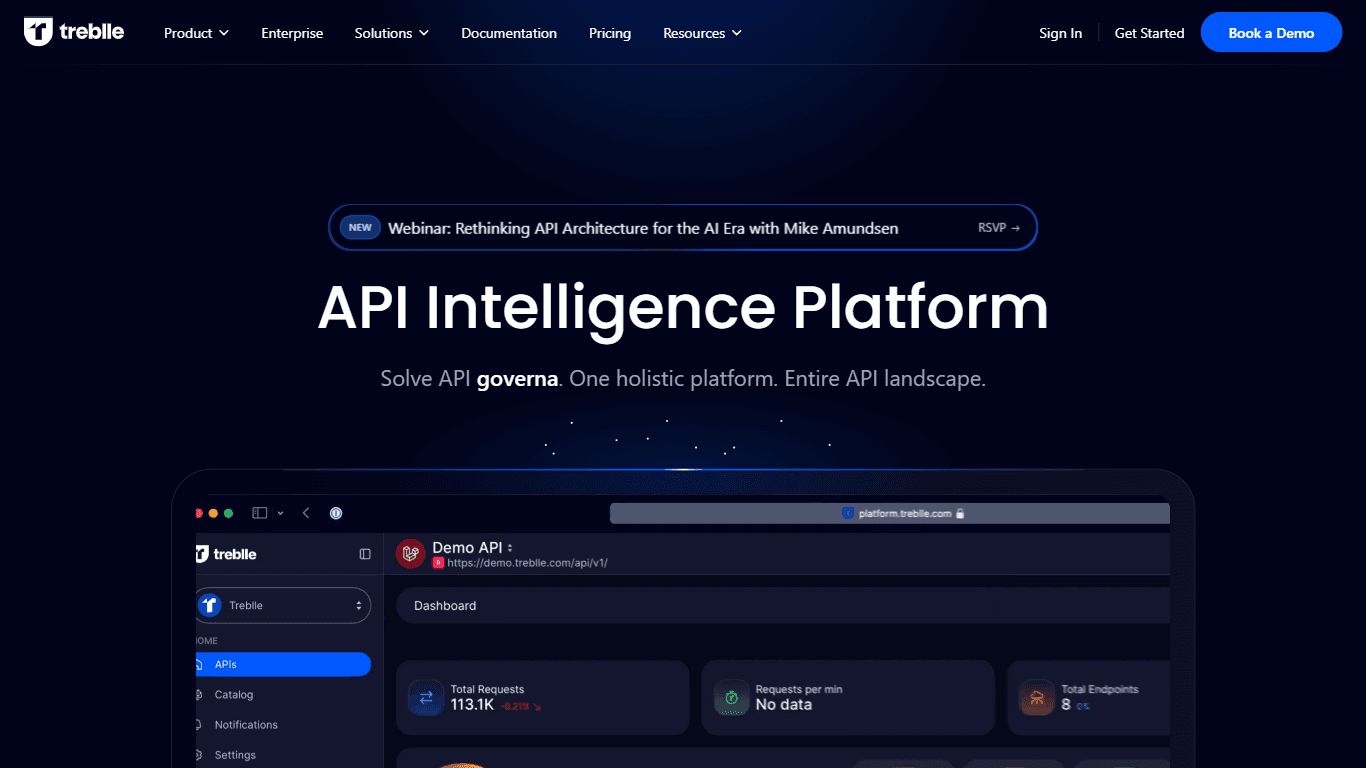Click the No data value
1366x768 pixels.
coord(784,705)
